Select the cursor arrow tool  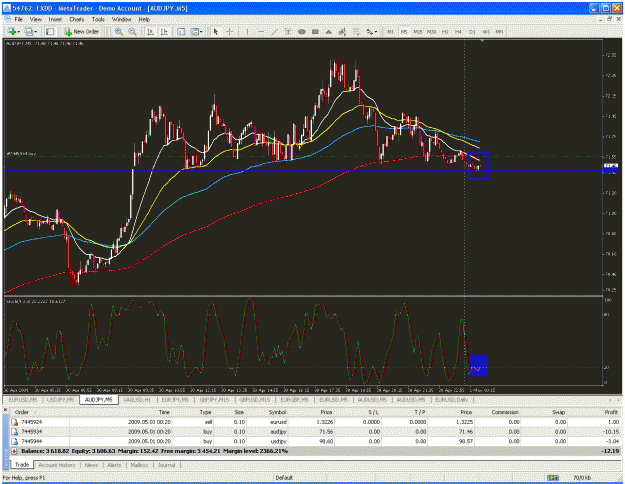[x=216, y=31]
